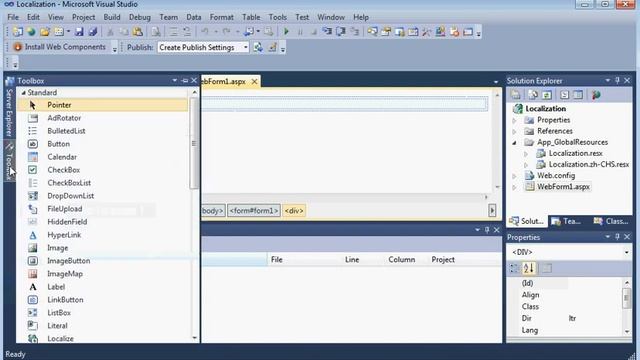This screenshot has height=360, width=640.
Task: Click the Save All icon
Action: [93, 32]
